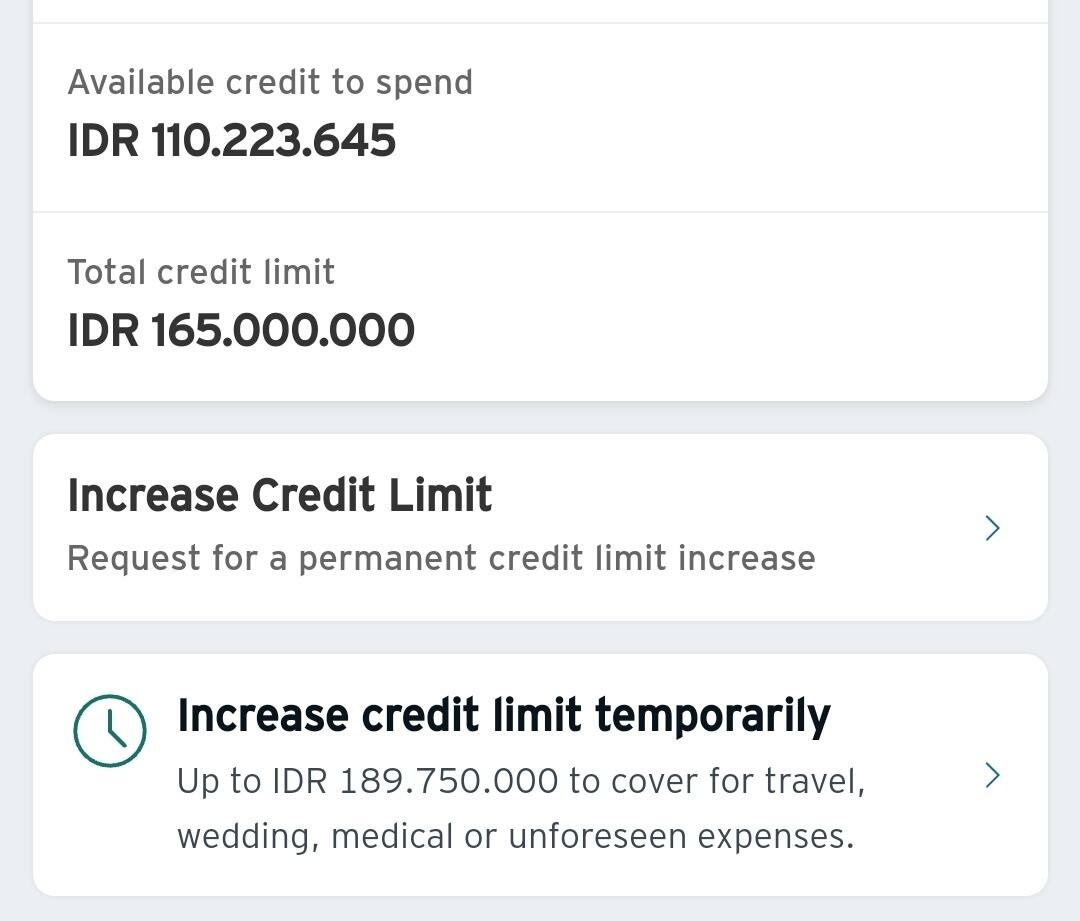Tap the '189.750.000' figure in the description

(x=448, y=781)
